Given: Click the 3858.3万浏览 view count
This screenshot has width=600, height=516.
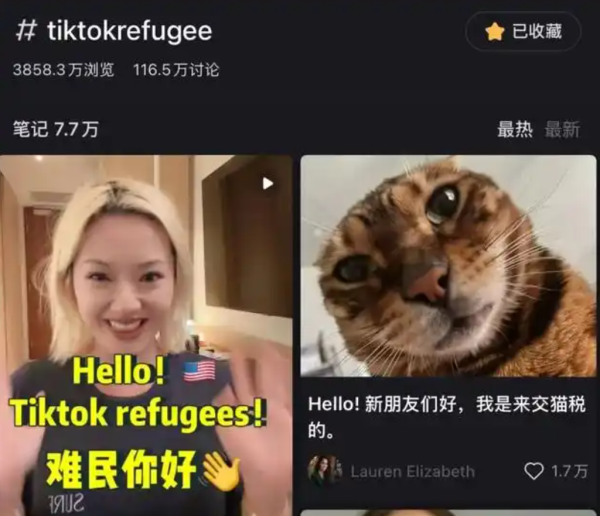Looking at the screenshot, I should tap(64, 70).
